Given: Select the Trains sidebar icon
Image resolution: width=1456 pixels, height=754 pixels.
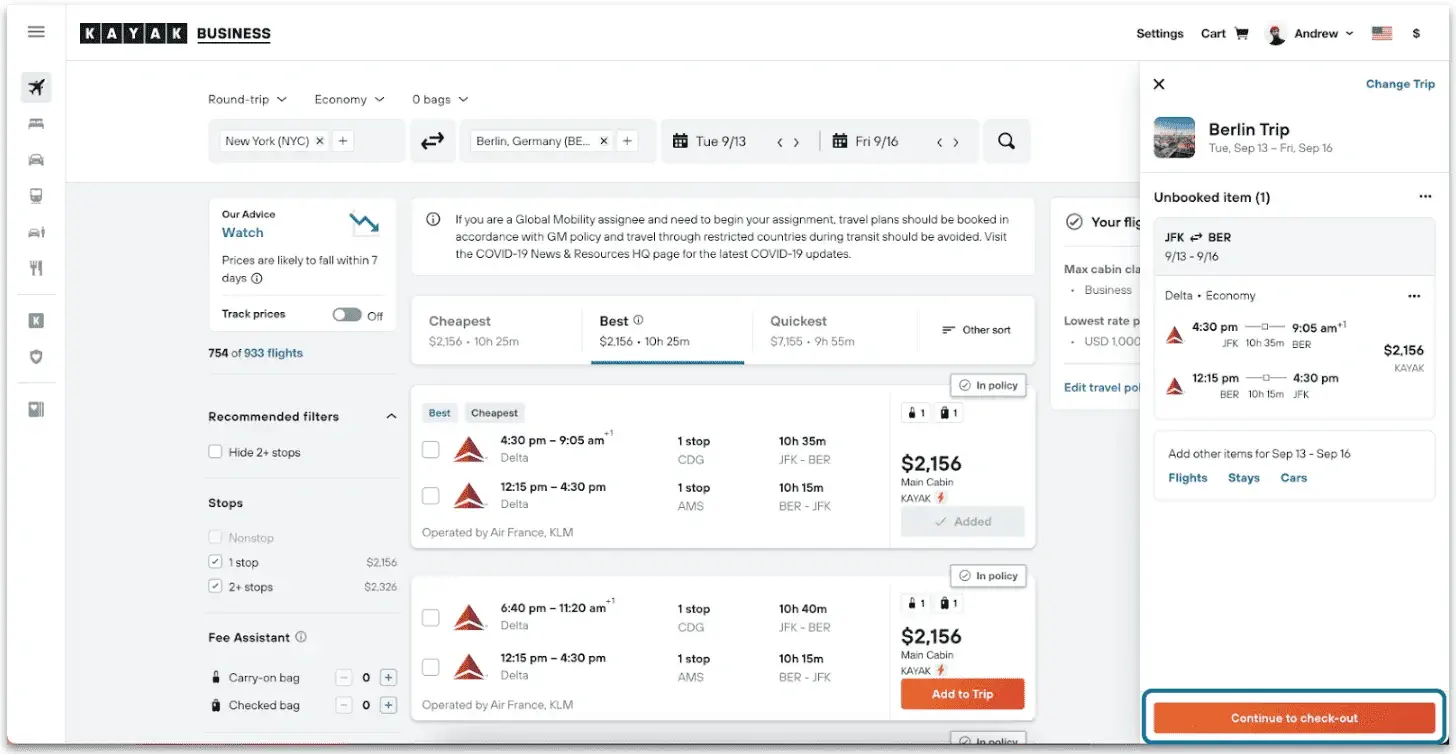Looking at the screenshot, I should tap(36, 196).
